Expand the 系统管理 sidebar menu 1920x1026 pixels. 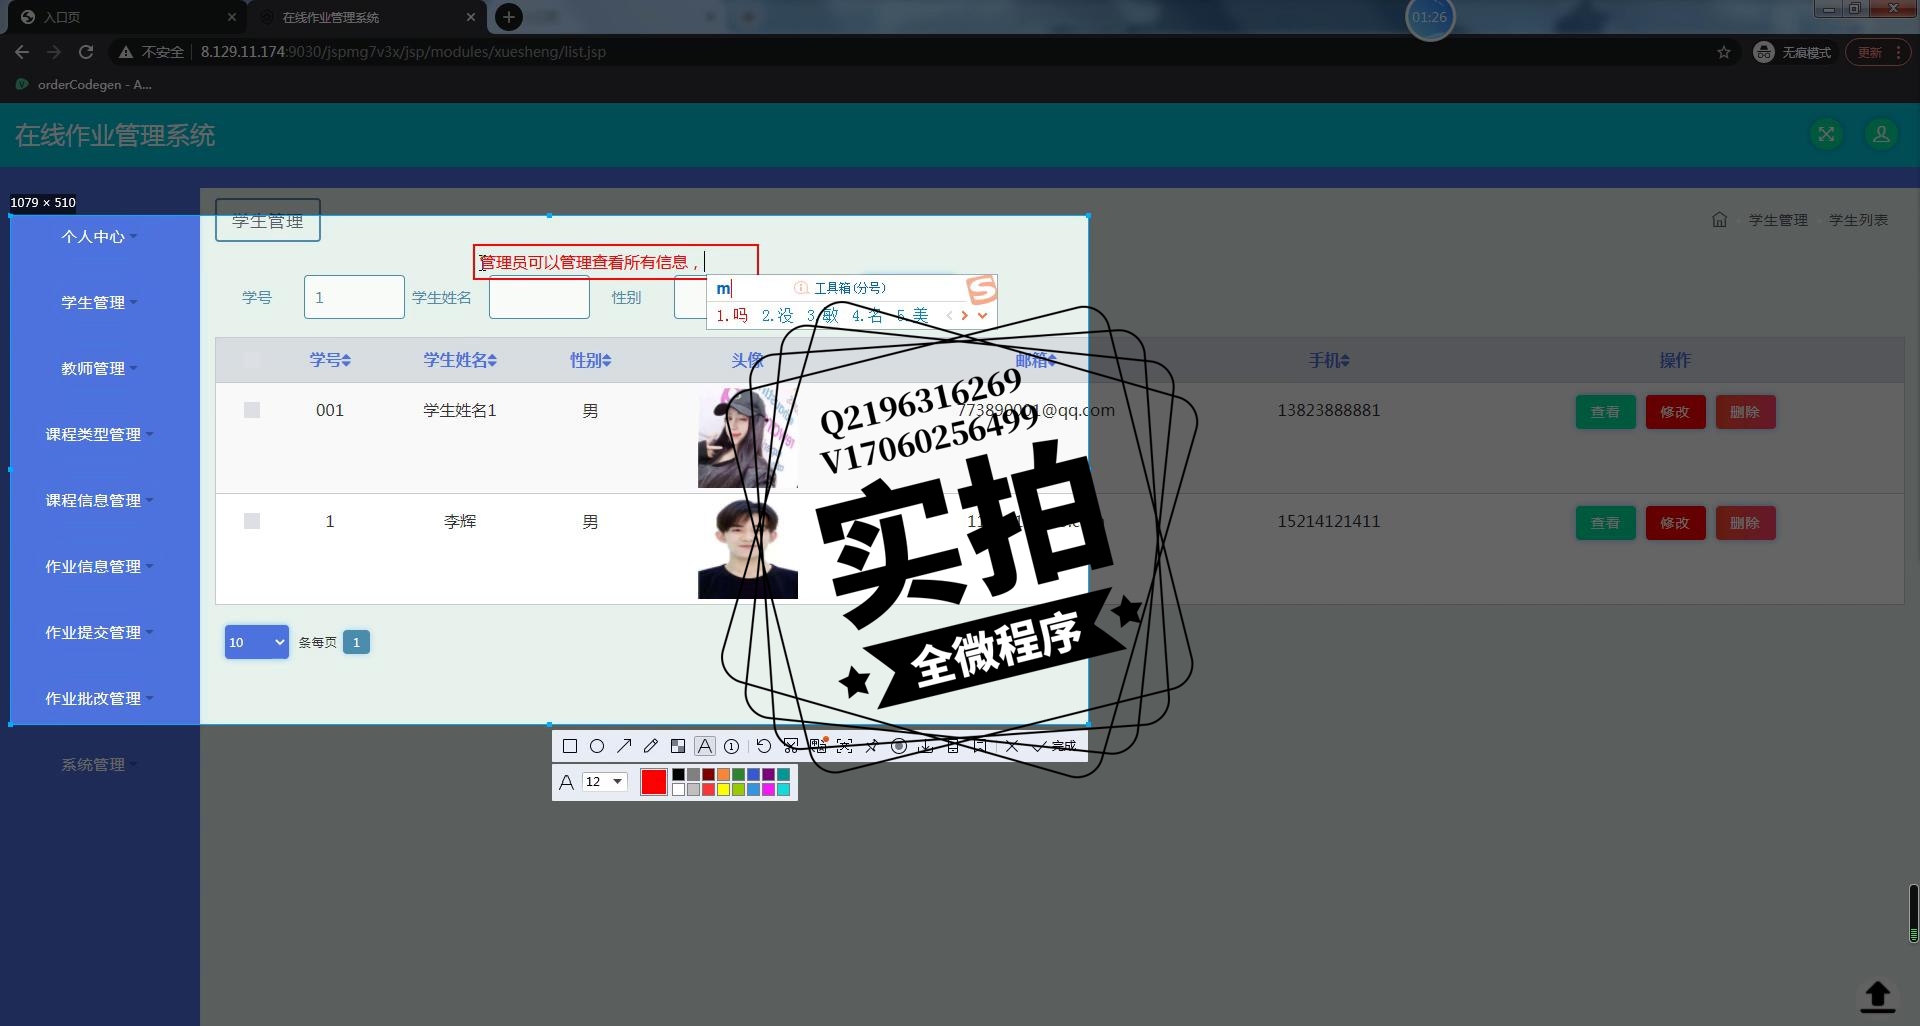[x=99, y=765]
